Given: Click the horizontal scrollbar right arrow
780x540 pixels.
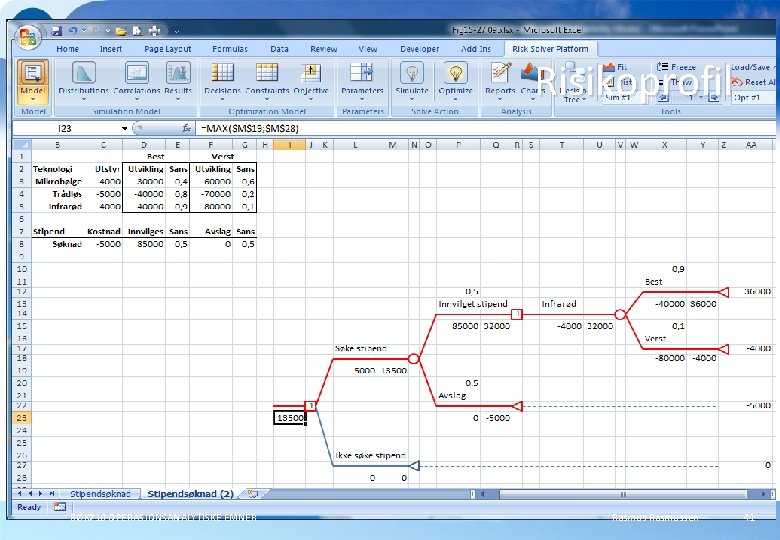Looking at the screenshot, I should tap(763, 494).
